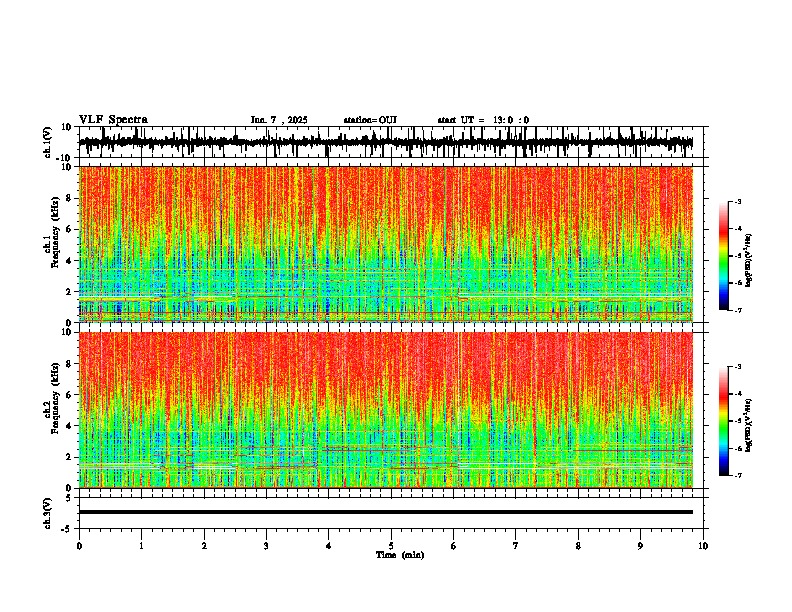Click the "-10" tick on ch.1 voltage axis
The width and height of the screenshot is (792, 612).
click(x=65, y=158)
